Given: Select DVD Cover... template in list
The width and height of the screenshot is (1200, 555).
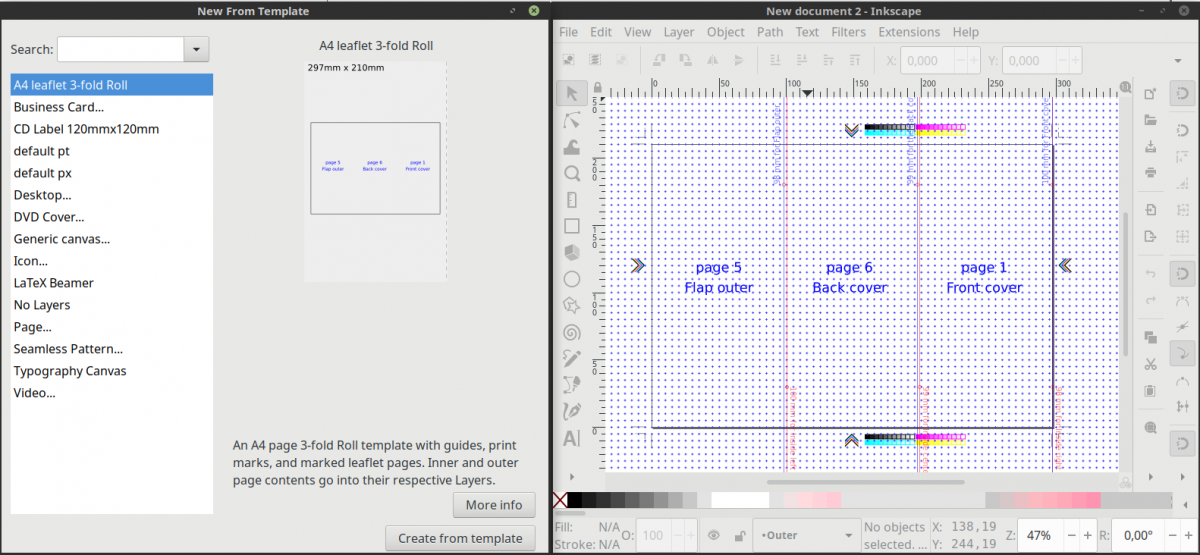Looking at the screenshot, I should tap(111, 217).
